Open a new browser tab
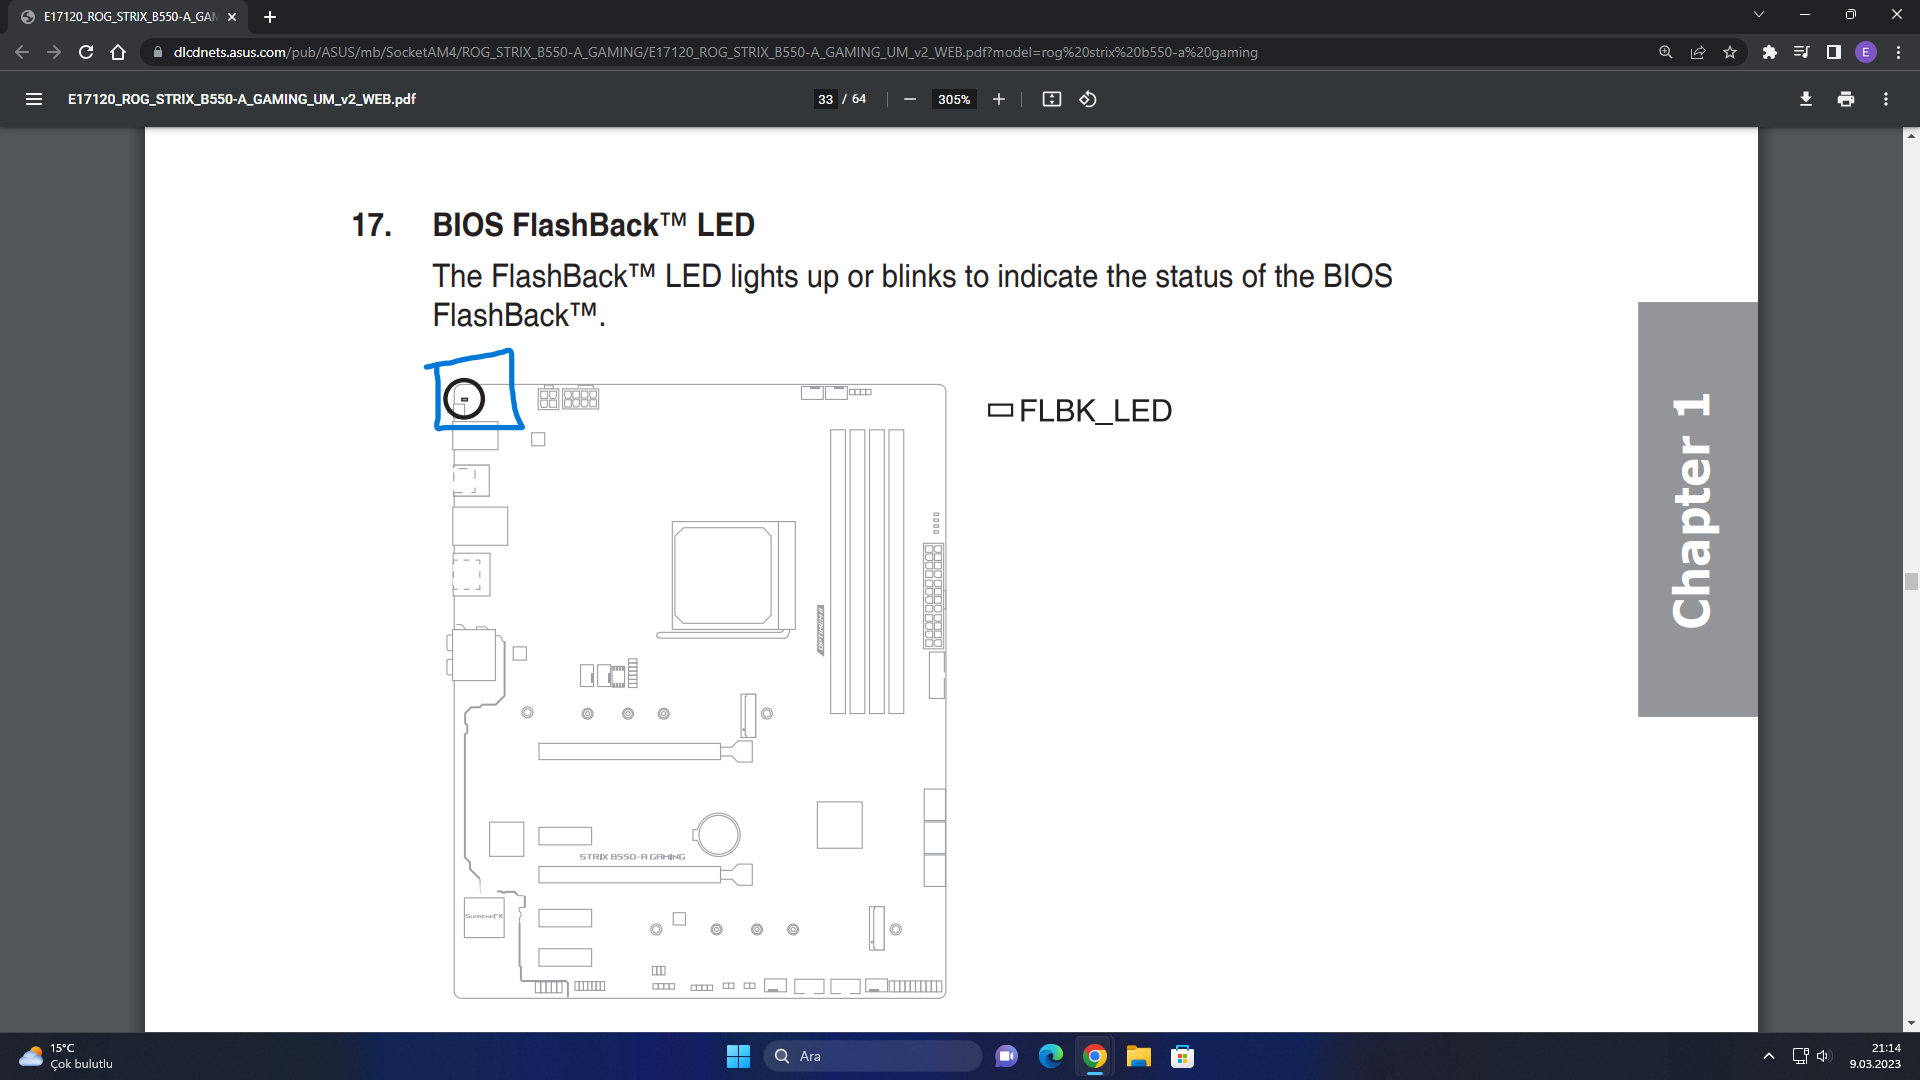 tap(270, 17)
